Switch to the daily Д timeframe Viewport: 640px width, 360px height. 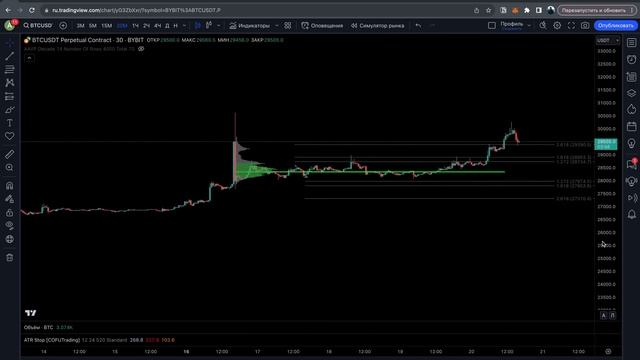(x=167, y=25)
